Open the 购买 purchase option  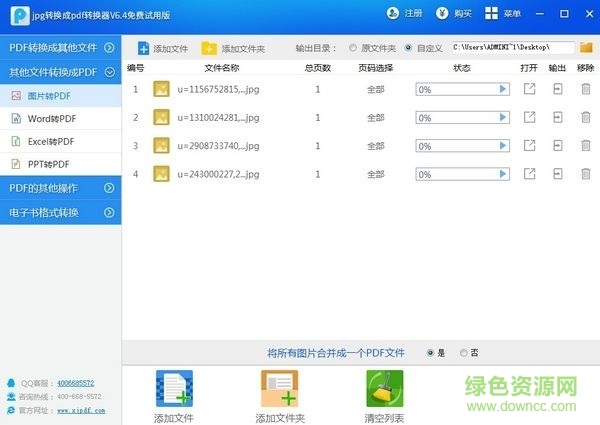[x=453, y=13]
